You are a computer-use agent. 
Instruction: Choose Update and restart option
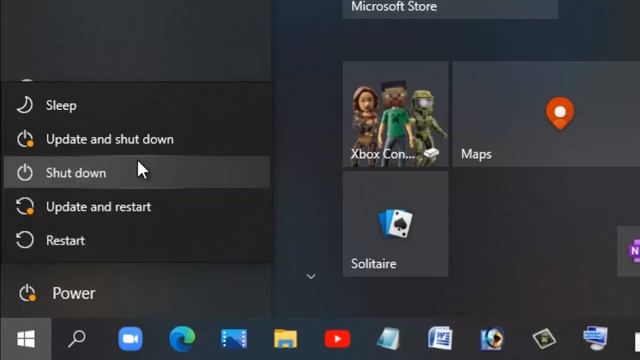[137, 207]
